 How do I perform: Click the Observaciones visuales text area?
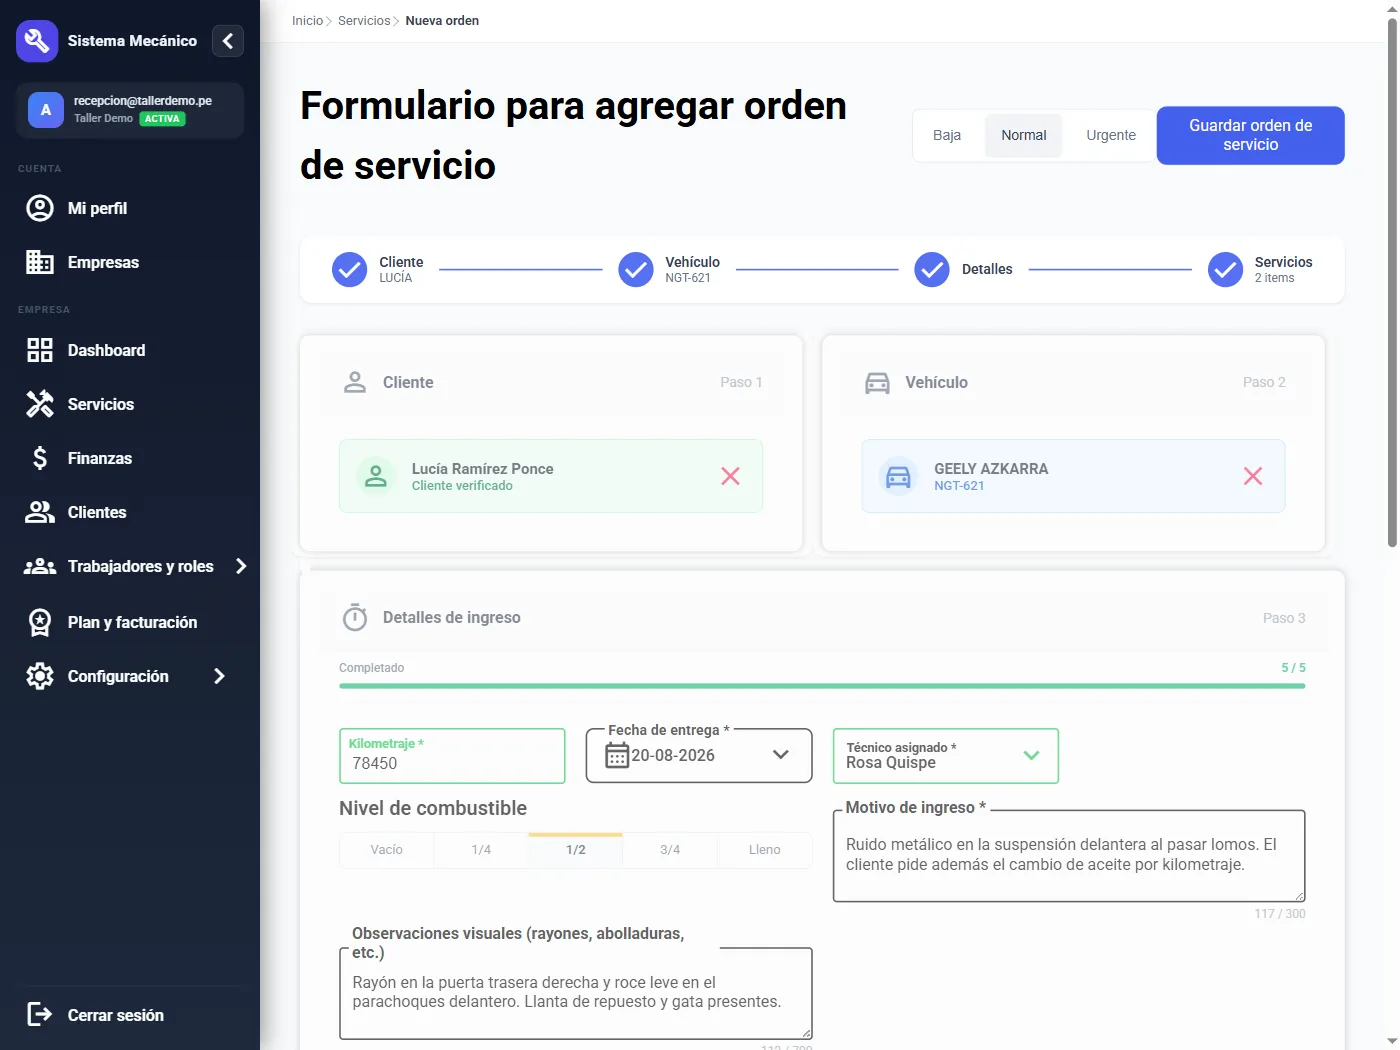576,993
